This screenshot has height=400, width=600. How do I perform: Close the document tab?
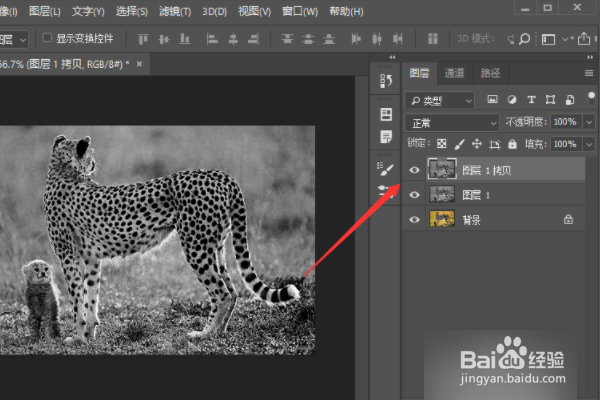pos(139,64)
